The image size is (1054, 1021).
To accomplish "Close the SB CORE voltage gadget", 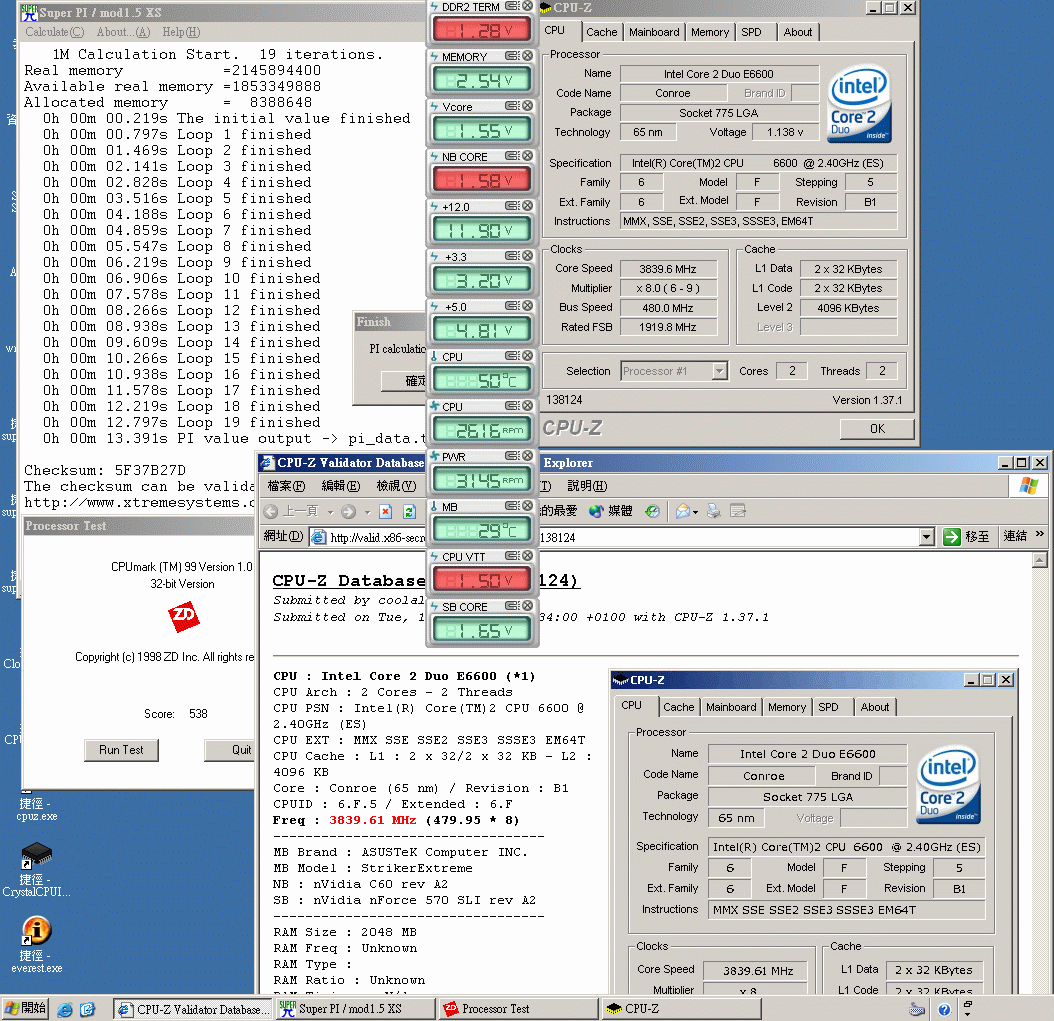I will [528, 606].
